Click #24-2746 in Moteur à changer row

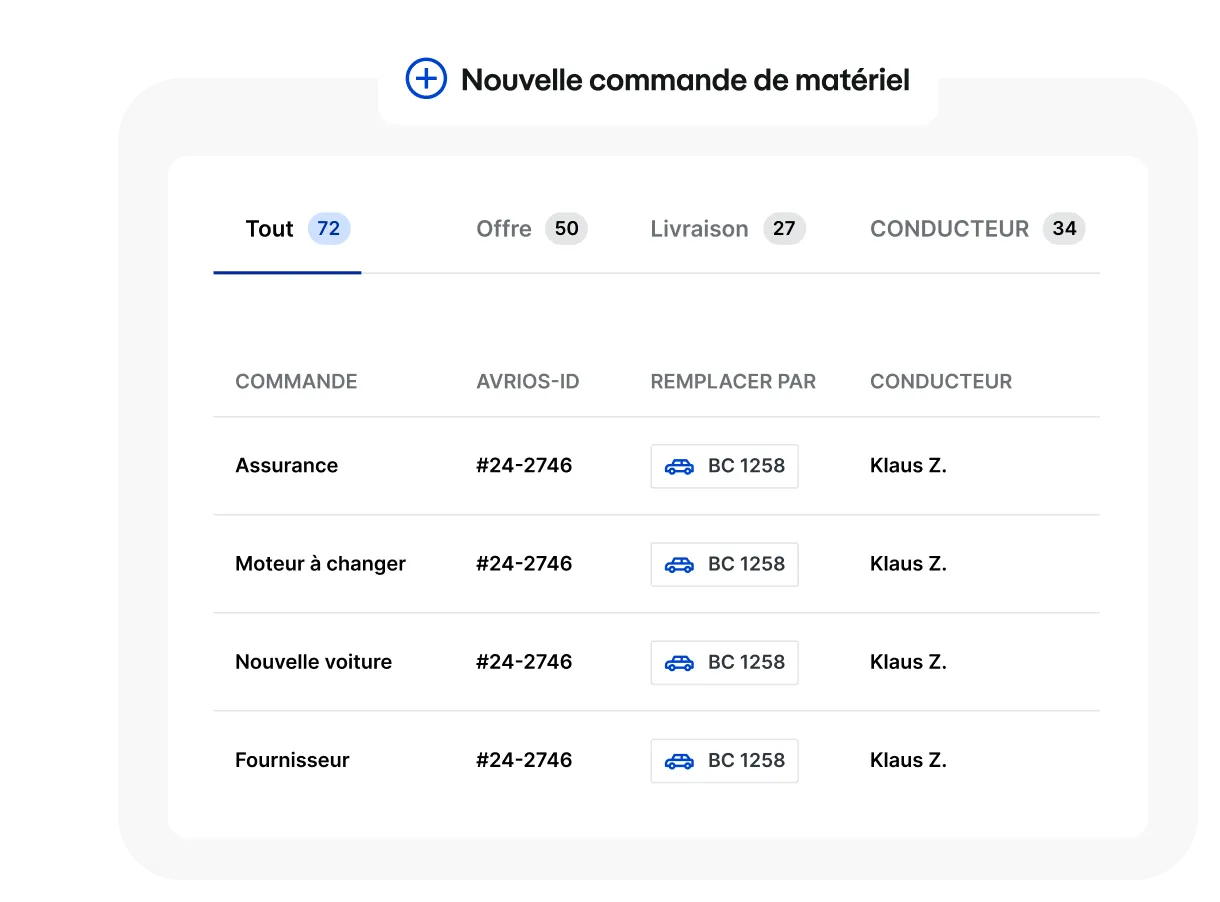pyautogui.click(x=524, y=564)
